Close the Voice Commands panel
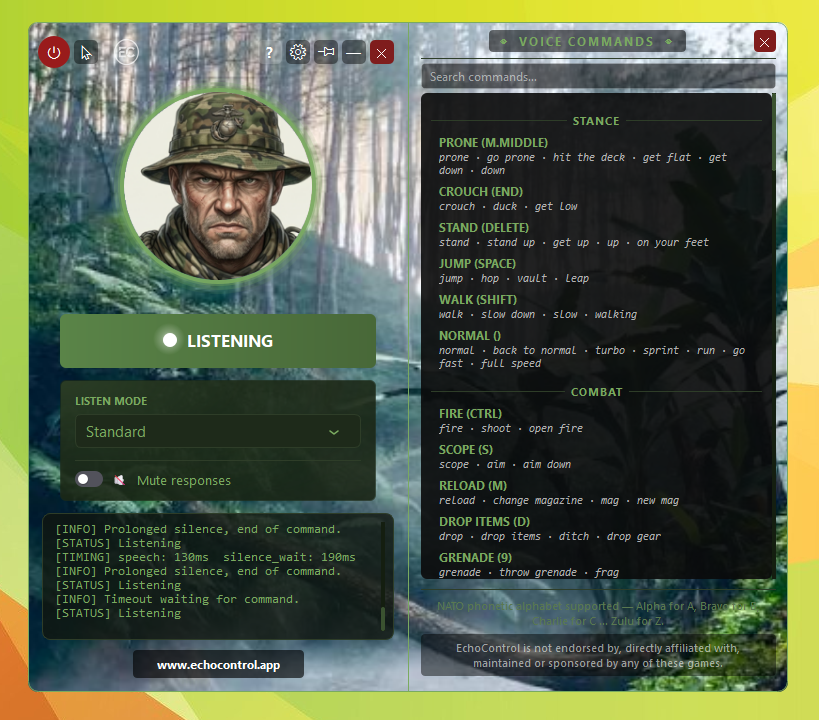This screenshot has width=819, height=720. pyautogui.click(x=764, y=41)
